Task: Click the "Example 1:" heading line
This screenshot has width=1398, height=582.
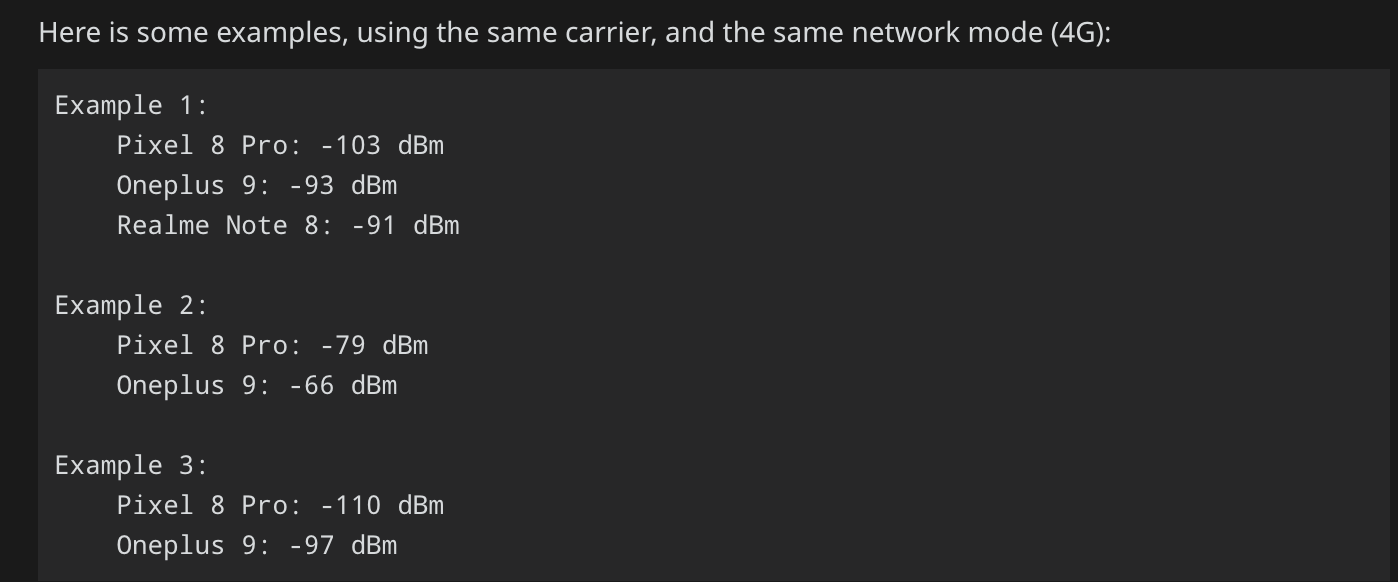Action: [131, 105]
